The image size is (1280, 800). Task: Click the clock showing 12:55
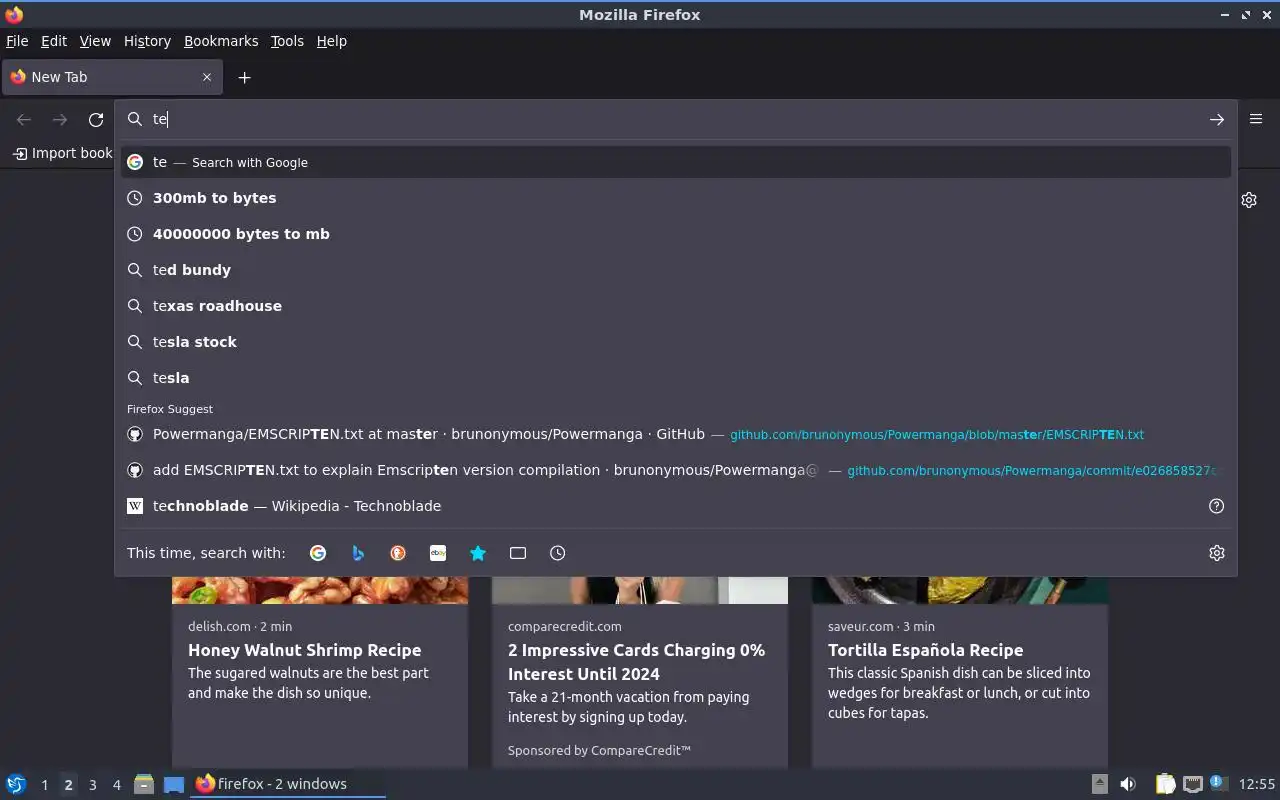point(1257,784)
